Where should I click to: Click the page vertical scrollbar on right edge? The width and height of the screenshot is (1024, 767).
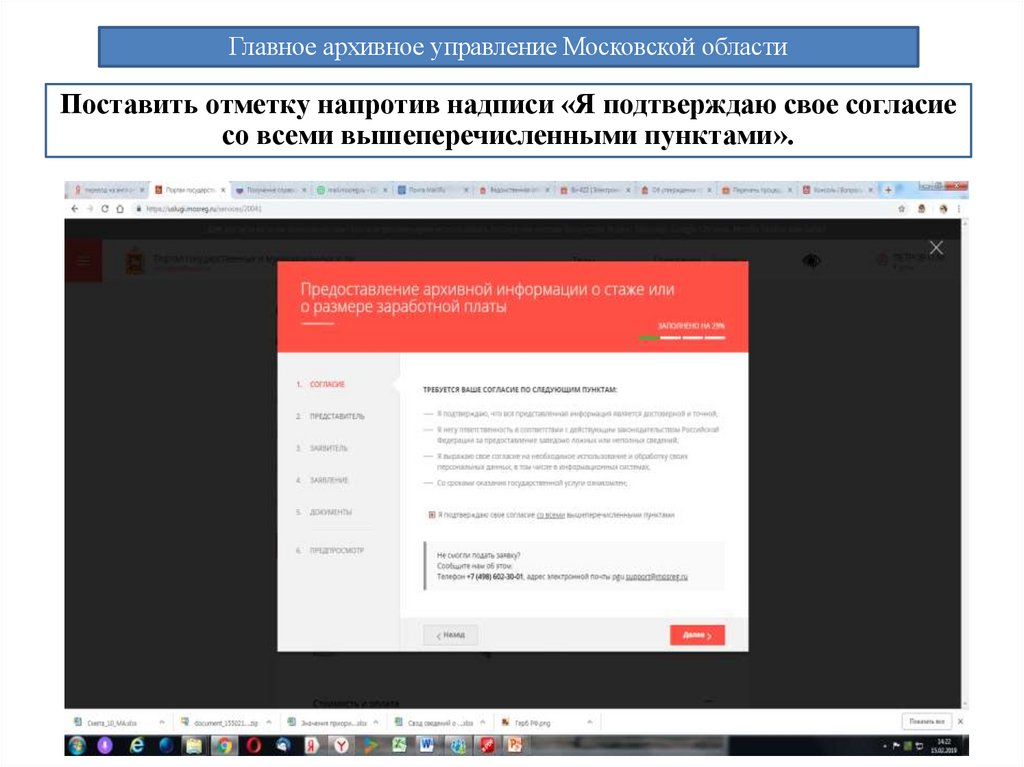(965, 464)
